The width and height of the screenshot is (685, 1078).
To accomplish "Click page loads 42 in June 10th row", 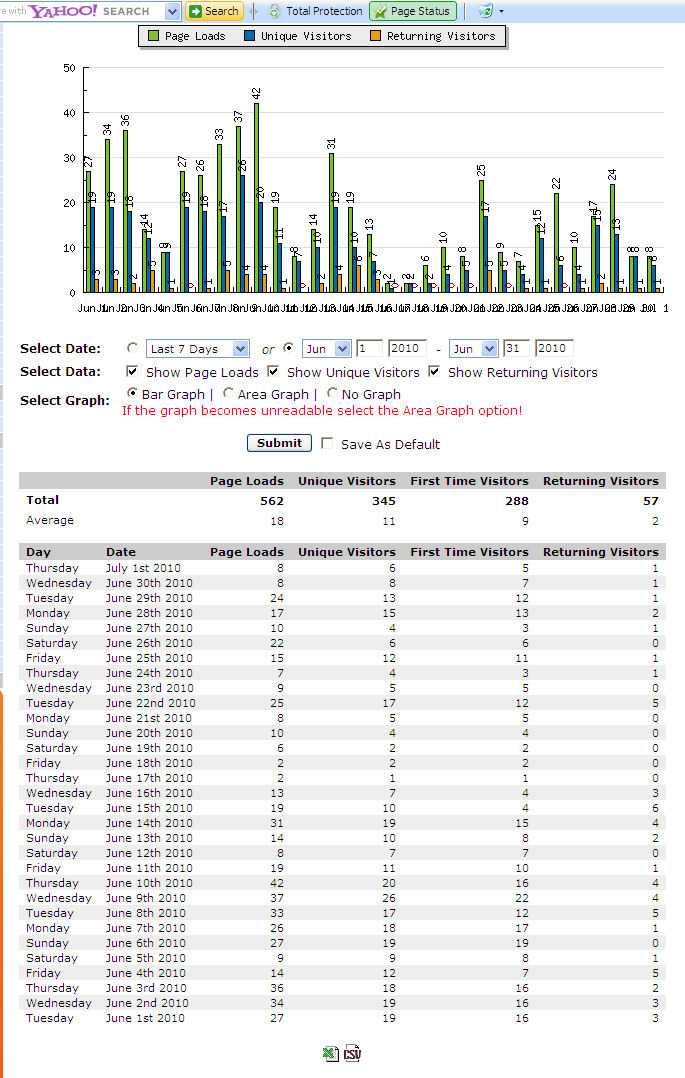I will click(277, 883).
